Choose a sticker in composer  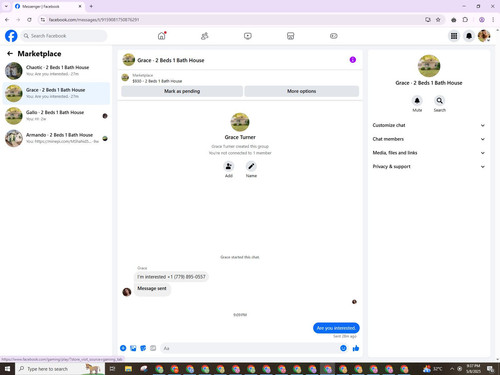click(x=143, y=348)
